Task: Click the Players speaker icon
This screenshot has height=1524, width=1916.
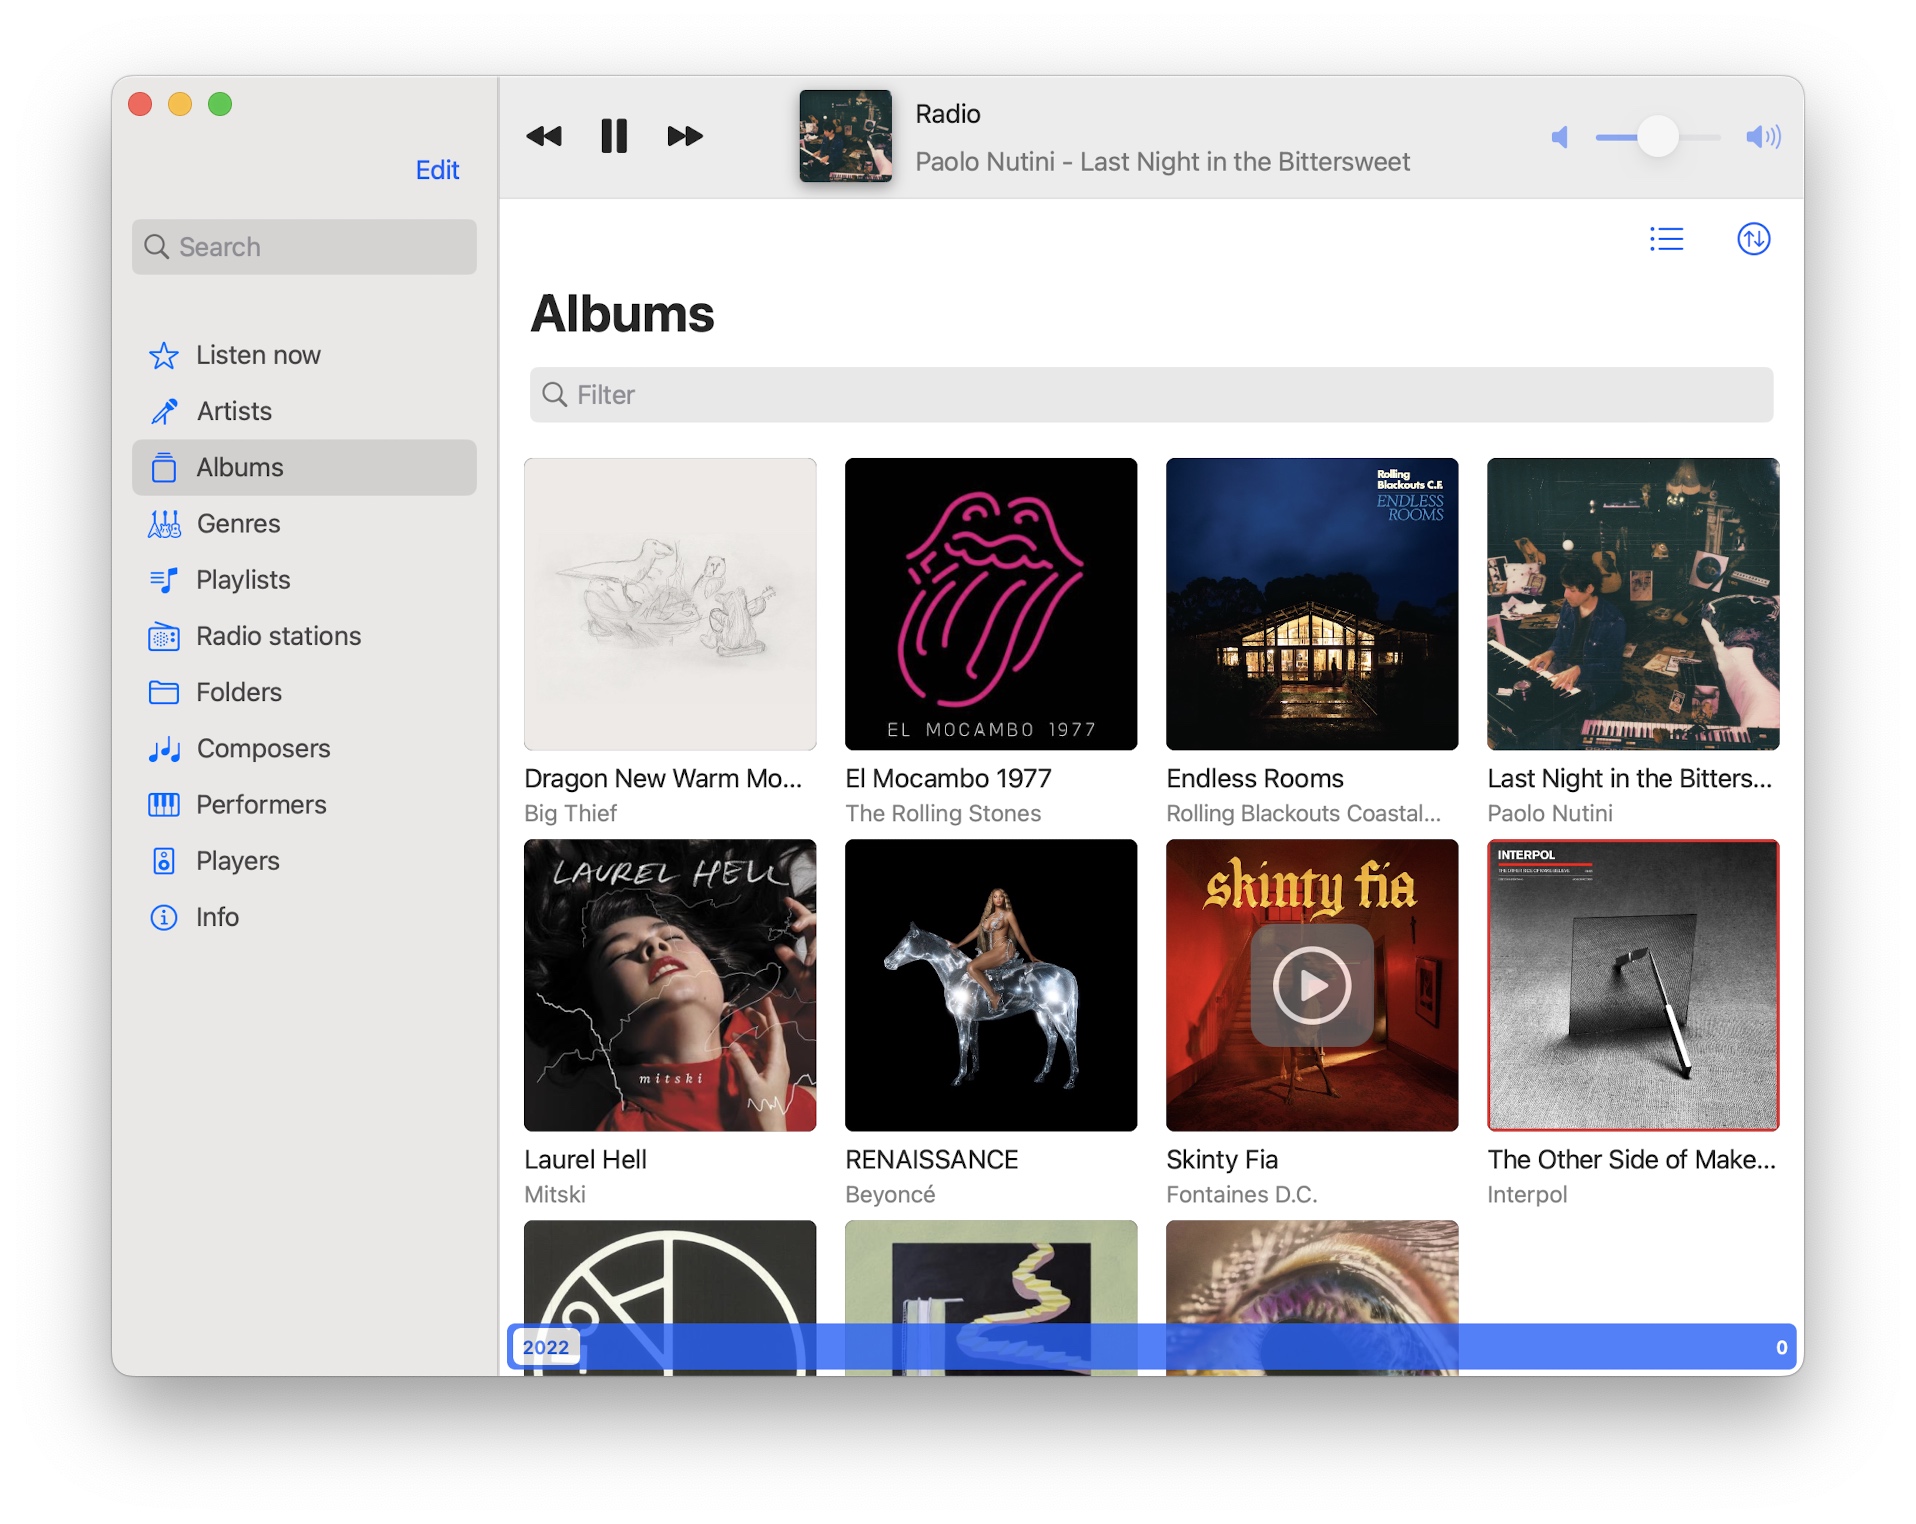Action: (x=164, y=861)
